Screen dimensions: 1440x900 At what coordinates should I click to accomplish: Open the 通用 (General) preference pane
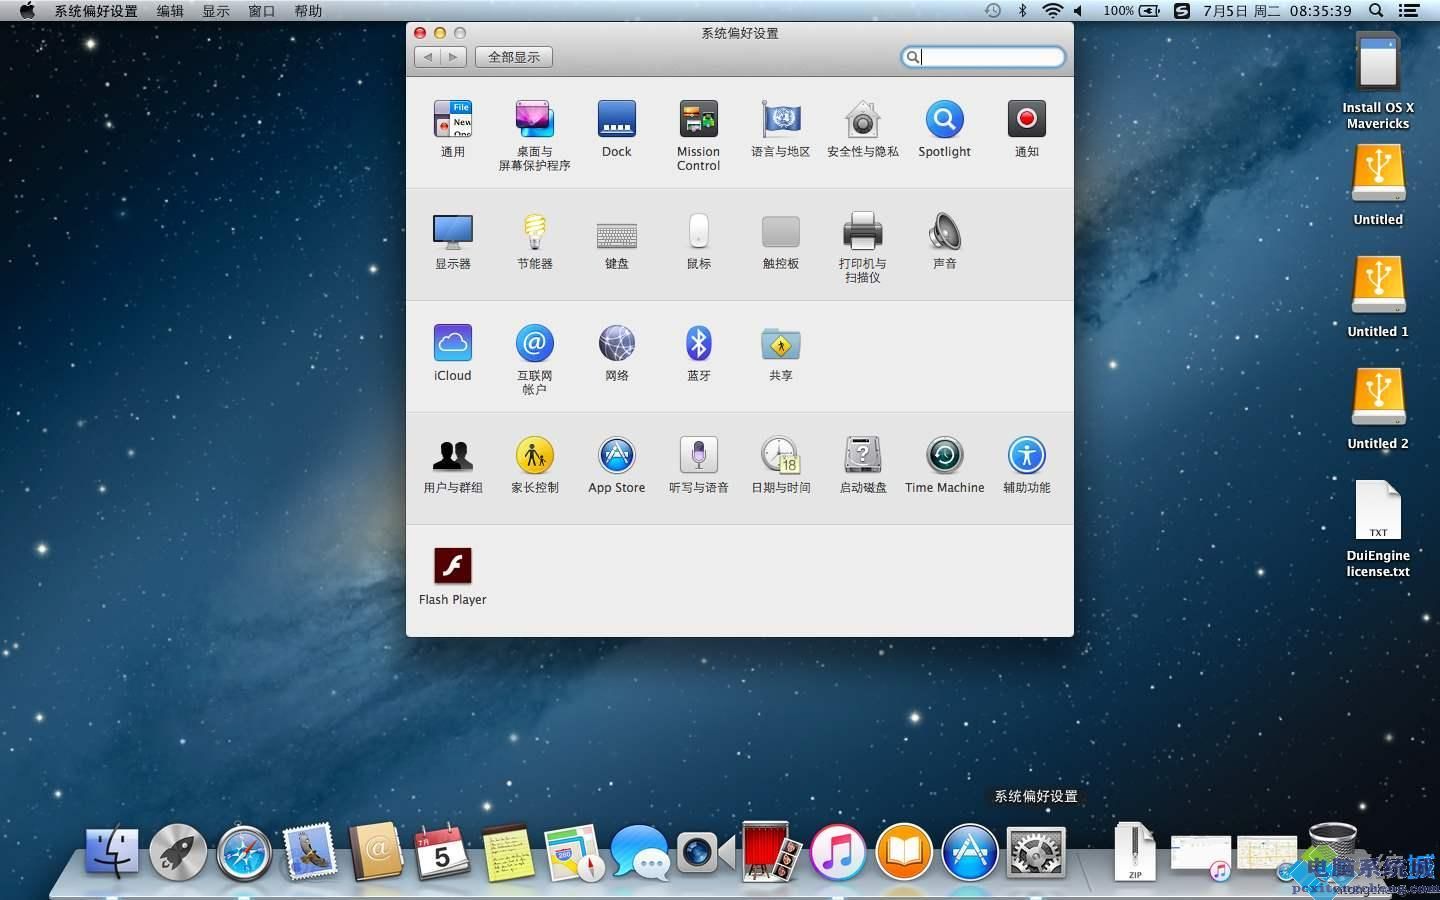pos(453,119)
